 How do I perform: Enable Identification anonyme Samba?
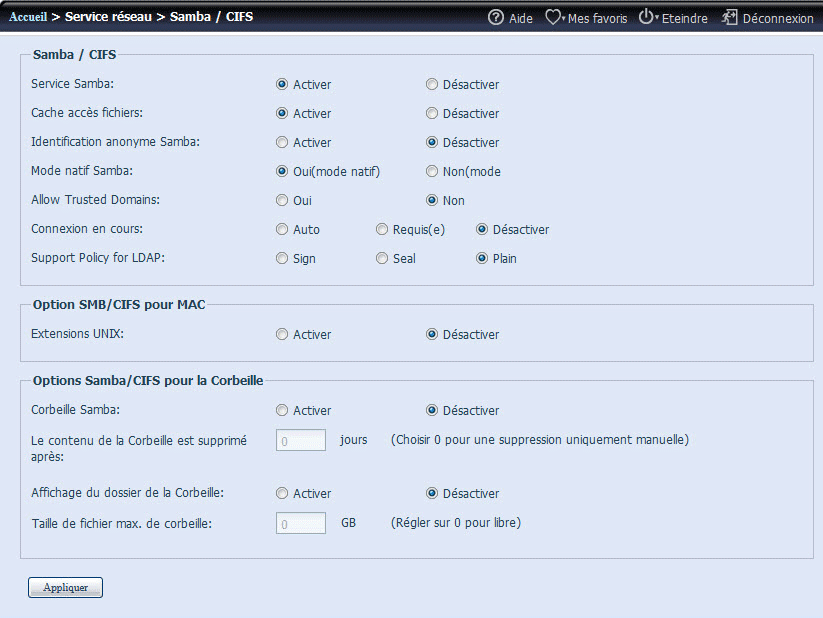[282, 143]
